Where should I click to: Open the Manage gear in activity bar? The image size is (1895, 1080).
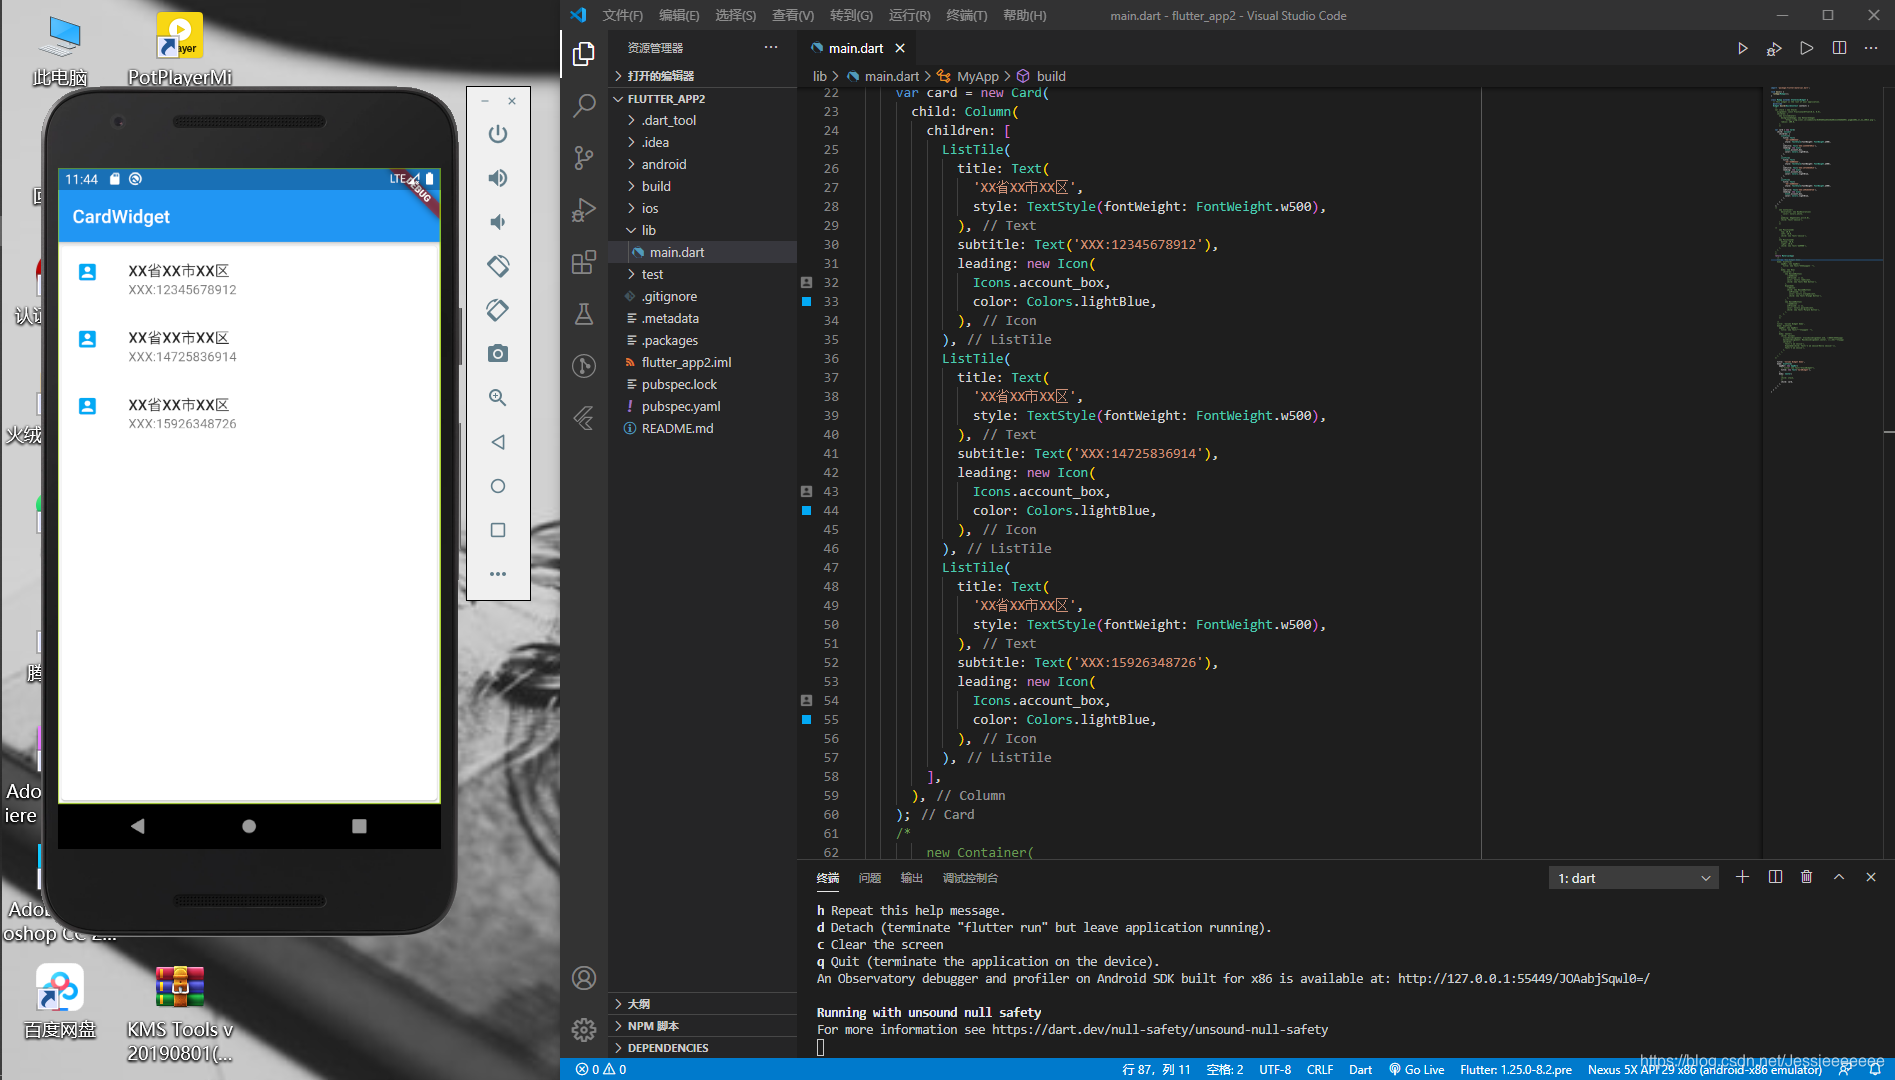pyautogui.click(x=584, y=1029)
